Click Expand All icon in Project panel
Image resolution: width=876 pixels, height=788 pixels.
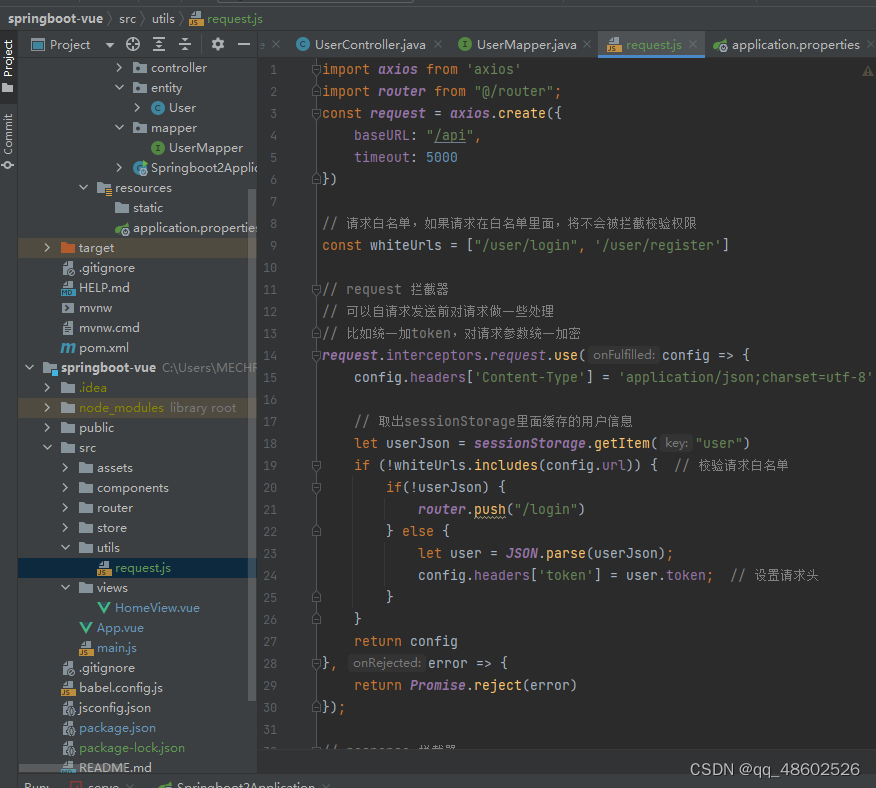coord(159,44)
